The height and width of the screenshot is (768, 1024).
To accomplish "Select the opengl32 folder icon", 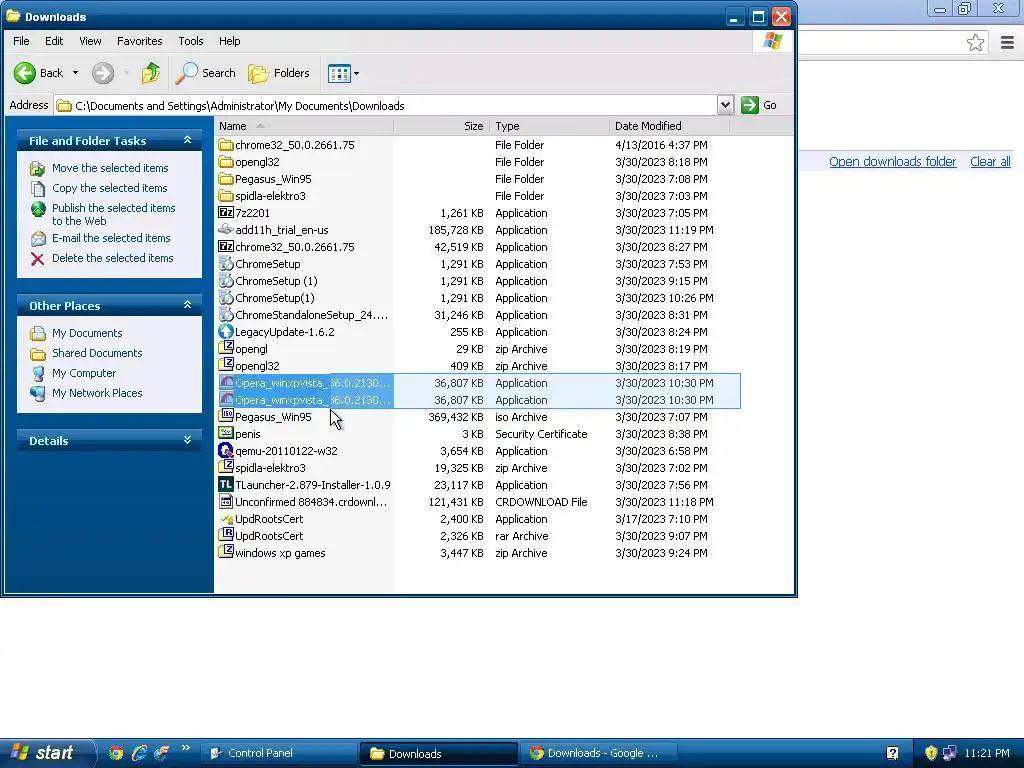I will pyautogui.click(x=226, y=162).
